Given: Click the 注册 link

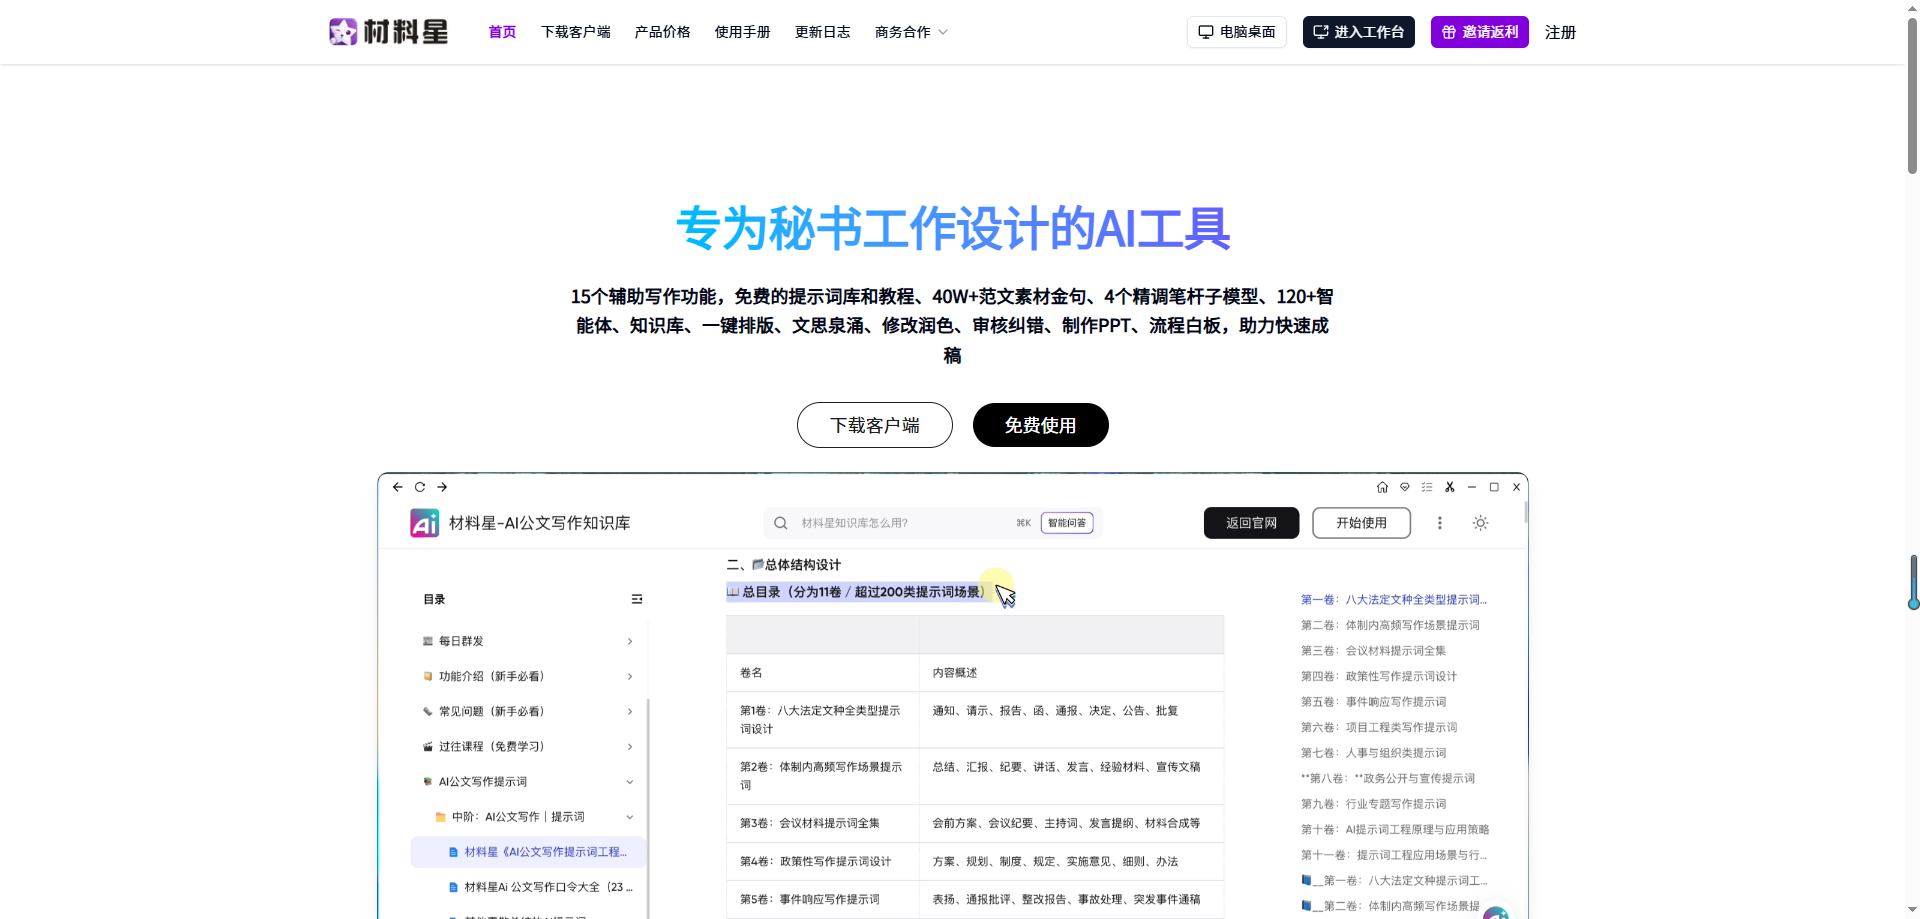Looking at the screenshot, I should click(1560, 32).
